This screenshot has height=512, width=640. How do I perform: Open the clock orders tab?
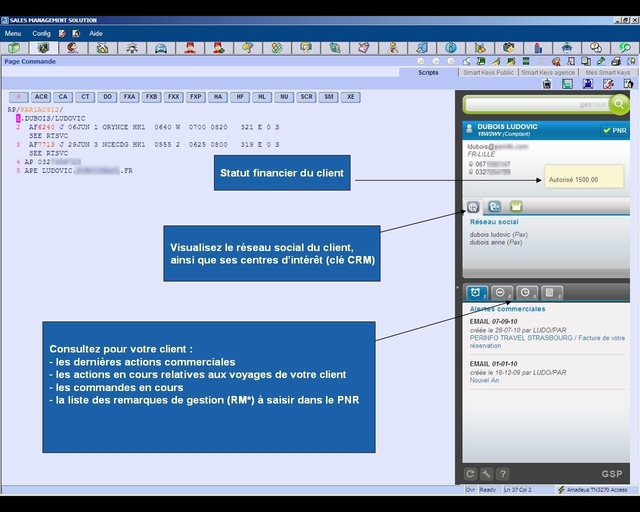526,293
